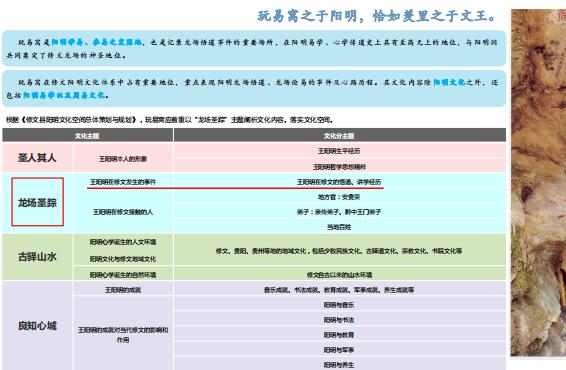Select the 王阳明本人的形象 cell
The image size is (566, 370).
click(x=123, y=158)
